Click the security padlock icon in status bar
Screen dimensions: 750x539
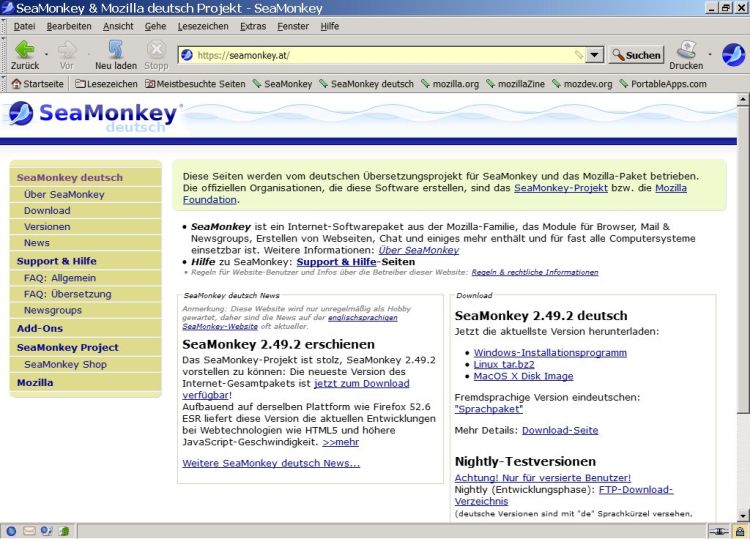[740, 531]
